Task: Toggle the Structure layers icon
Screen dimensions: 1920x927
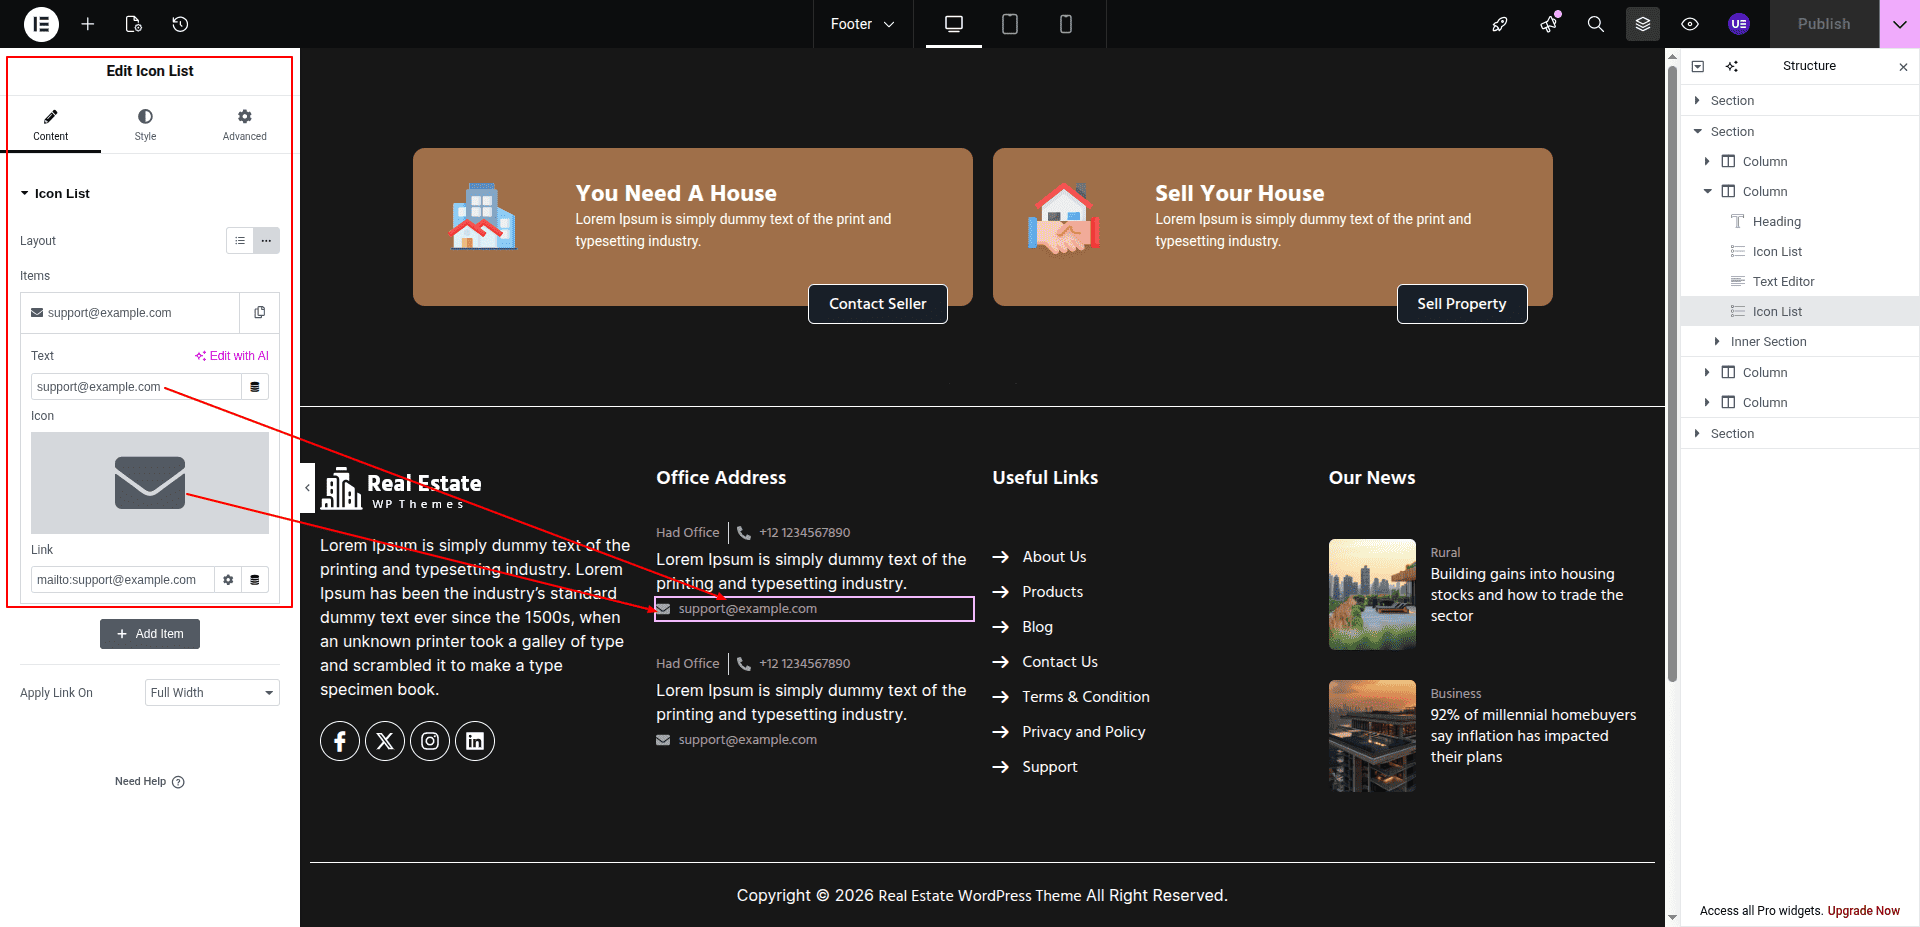Action: click(1642, 24)
